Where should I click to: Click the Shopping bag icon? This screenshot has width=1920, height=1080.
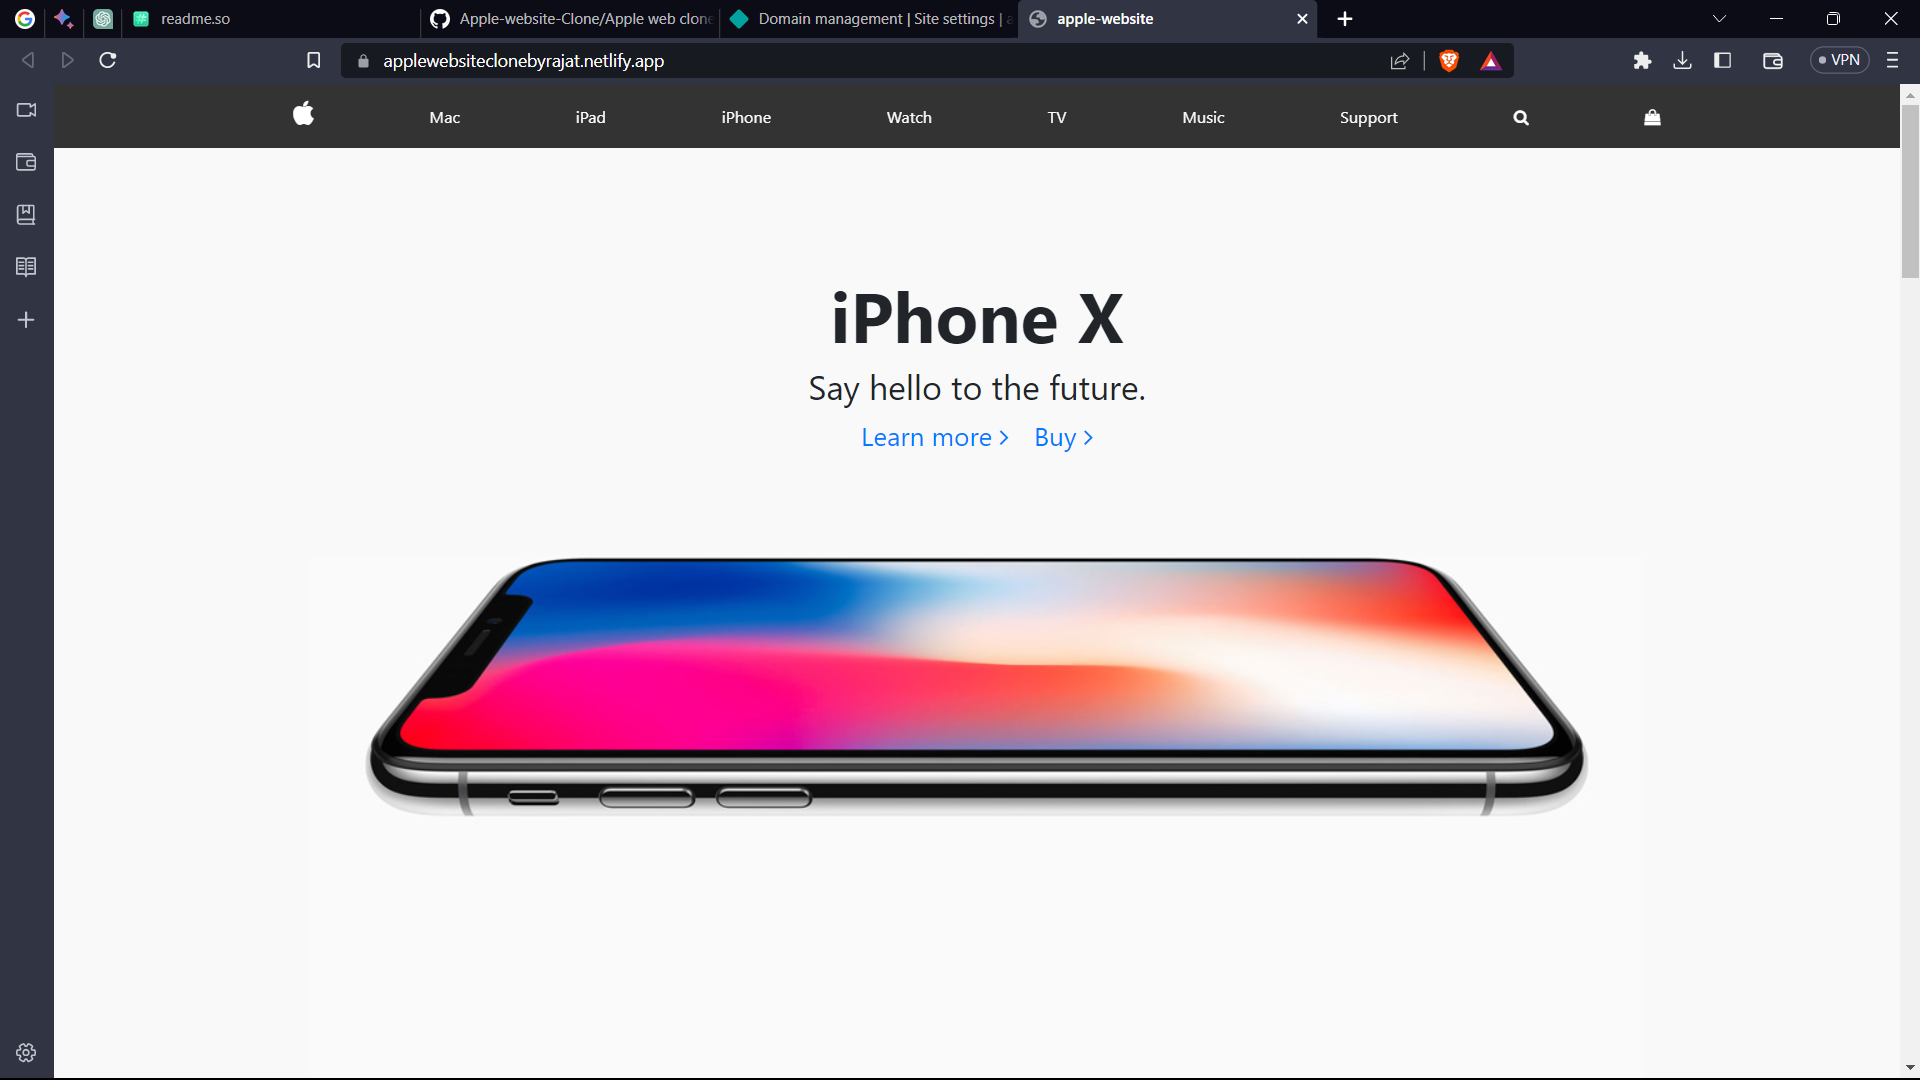click(x=1652, y=117)
